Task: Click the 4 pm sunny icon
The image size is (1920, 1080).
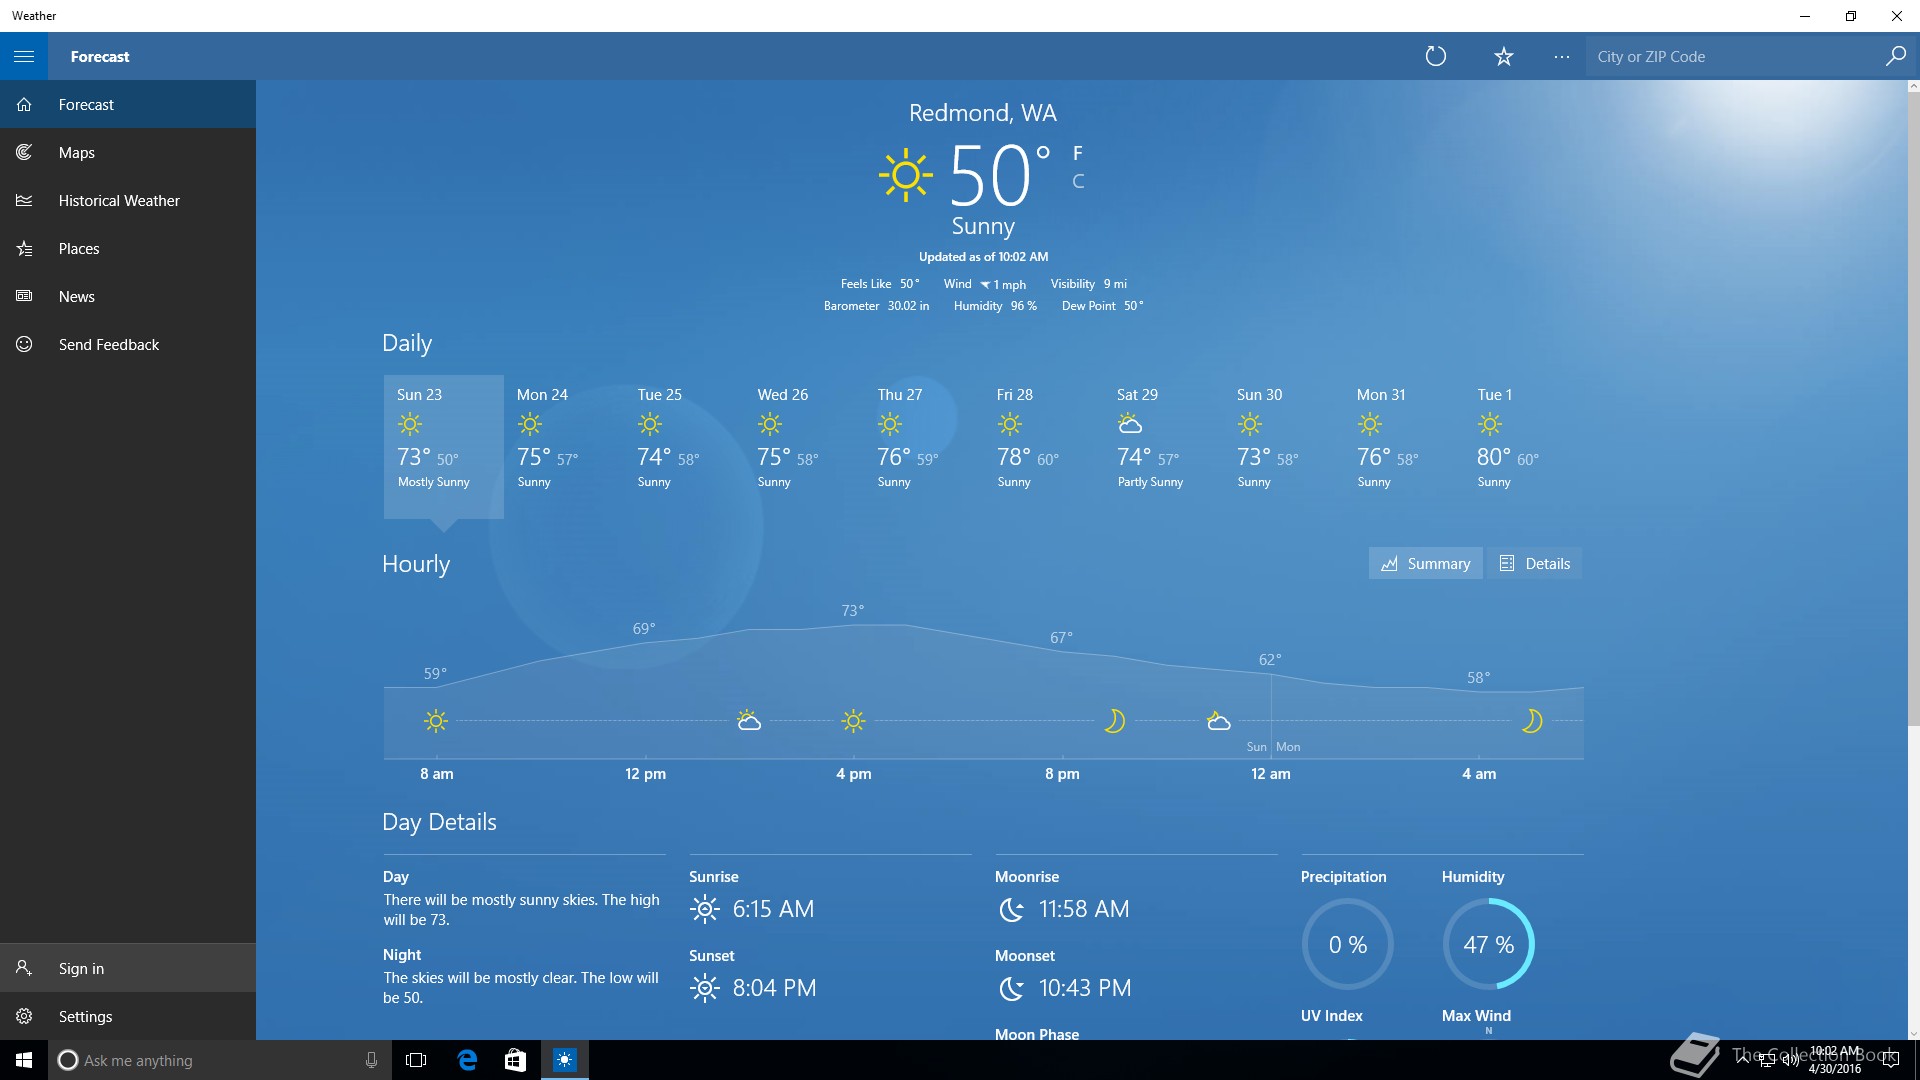Action: 853,720
